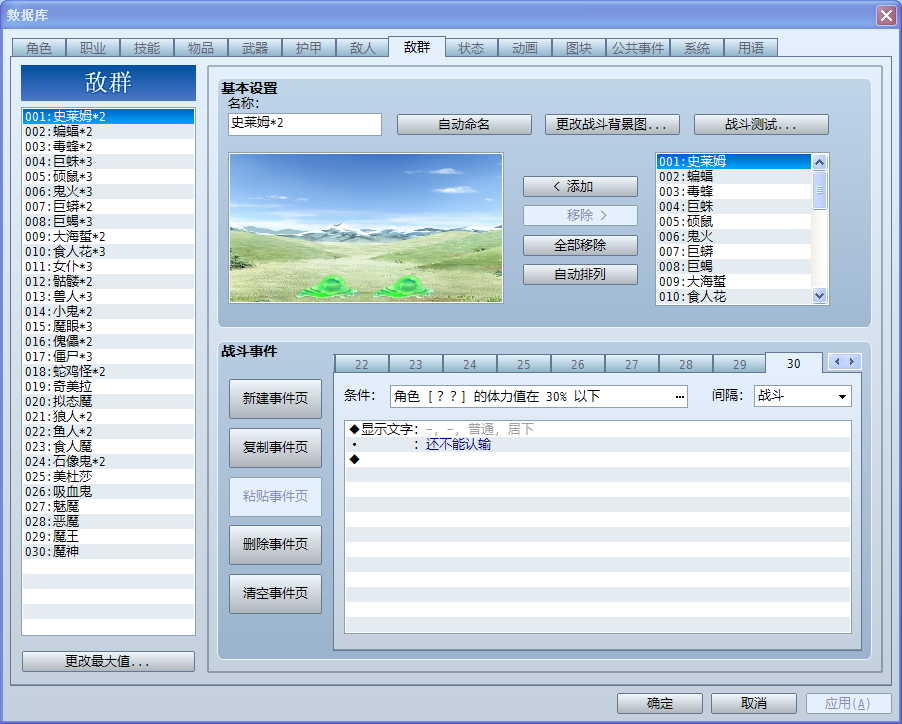The image size is (902, 724).
Task: Switch to the 技能 tab
Action: 147,48
